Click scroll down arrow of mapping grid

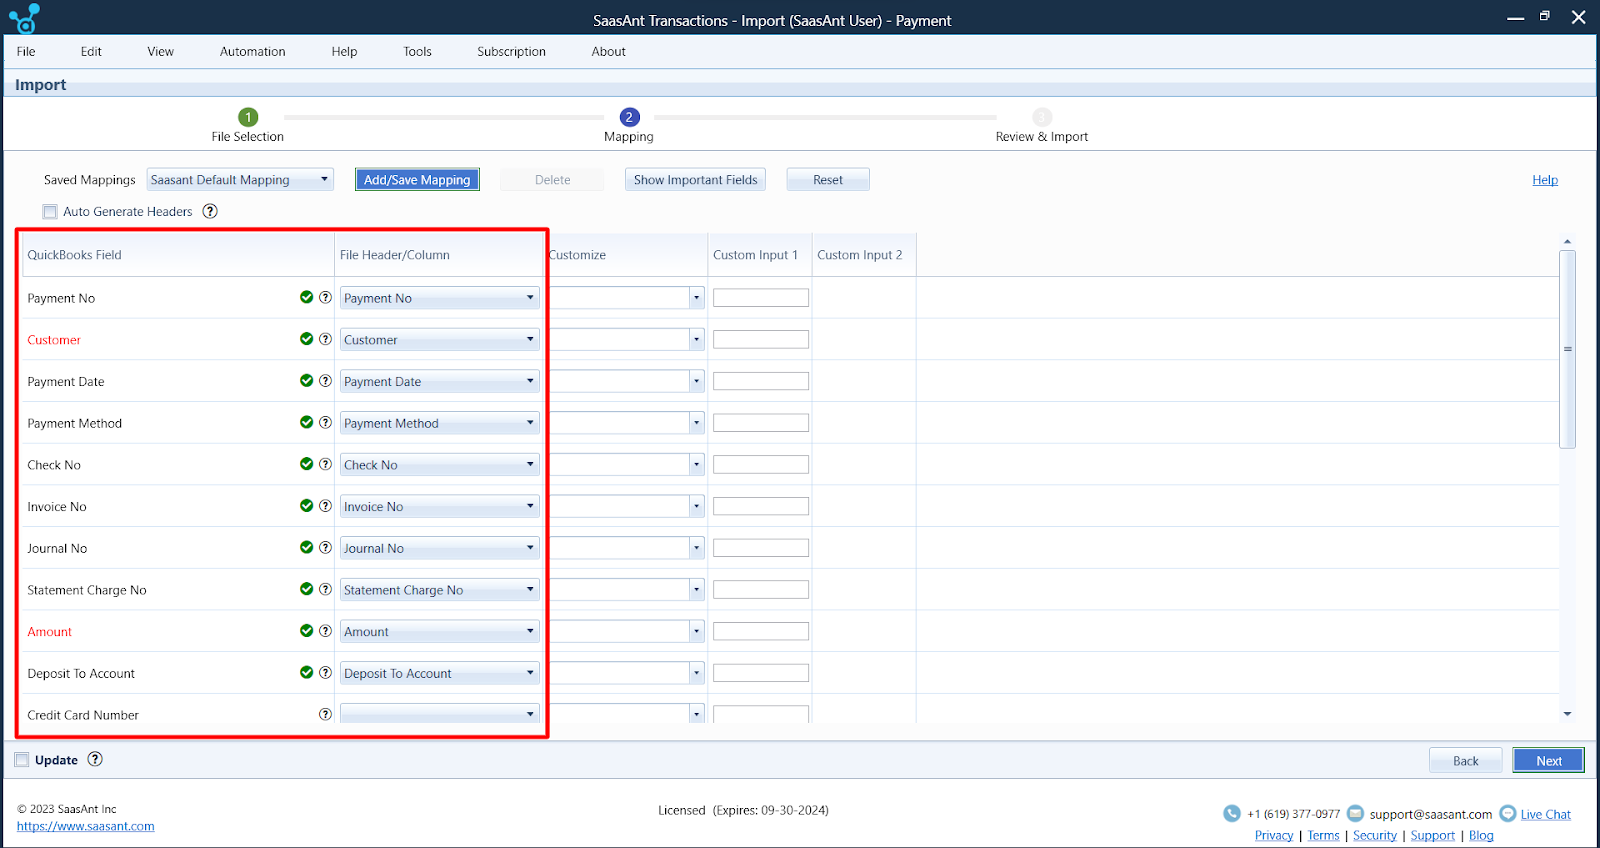1568,714
